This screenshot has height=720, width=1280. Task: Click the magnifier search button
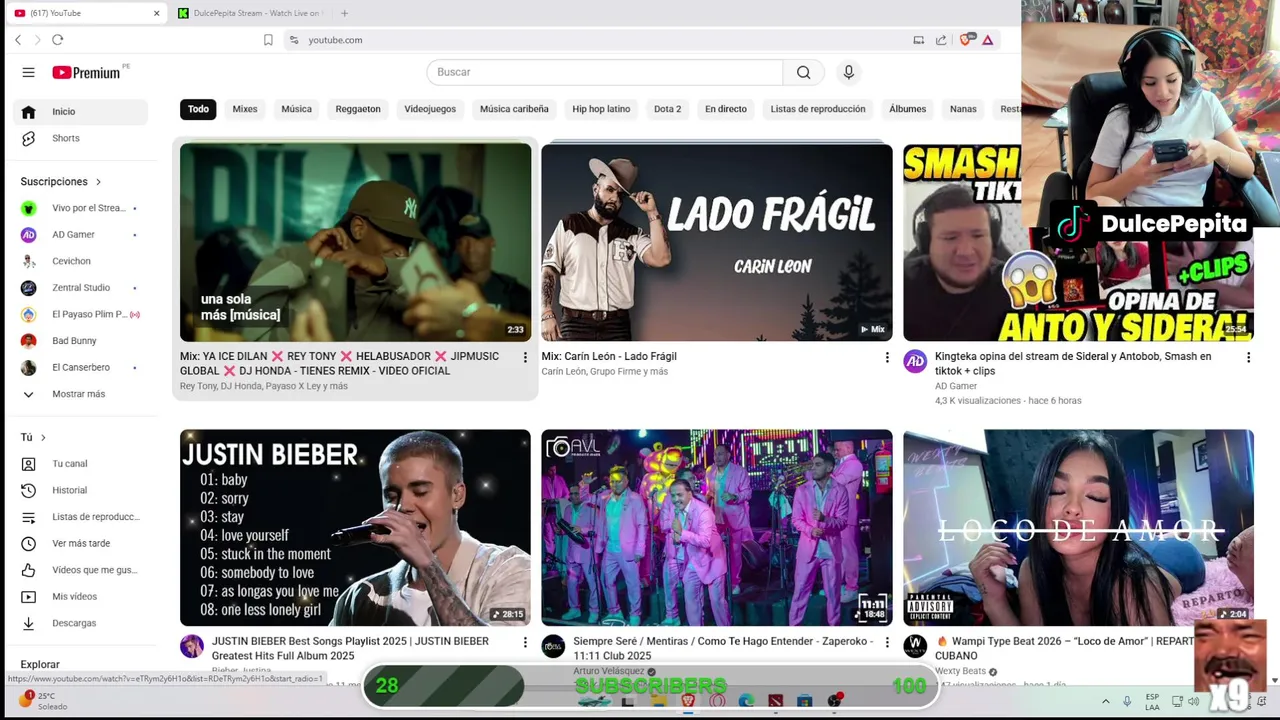tap(803, 72)
